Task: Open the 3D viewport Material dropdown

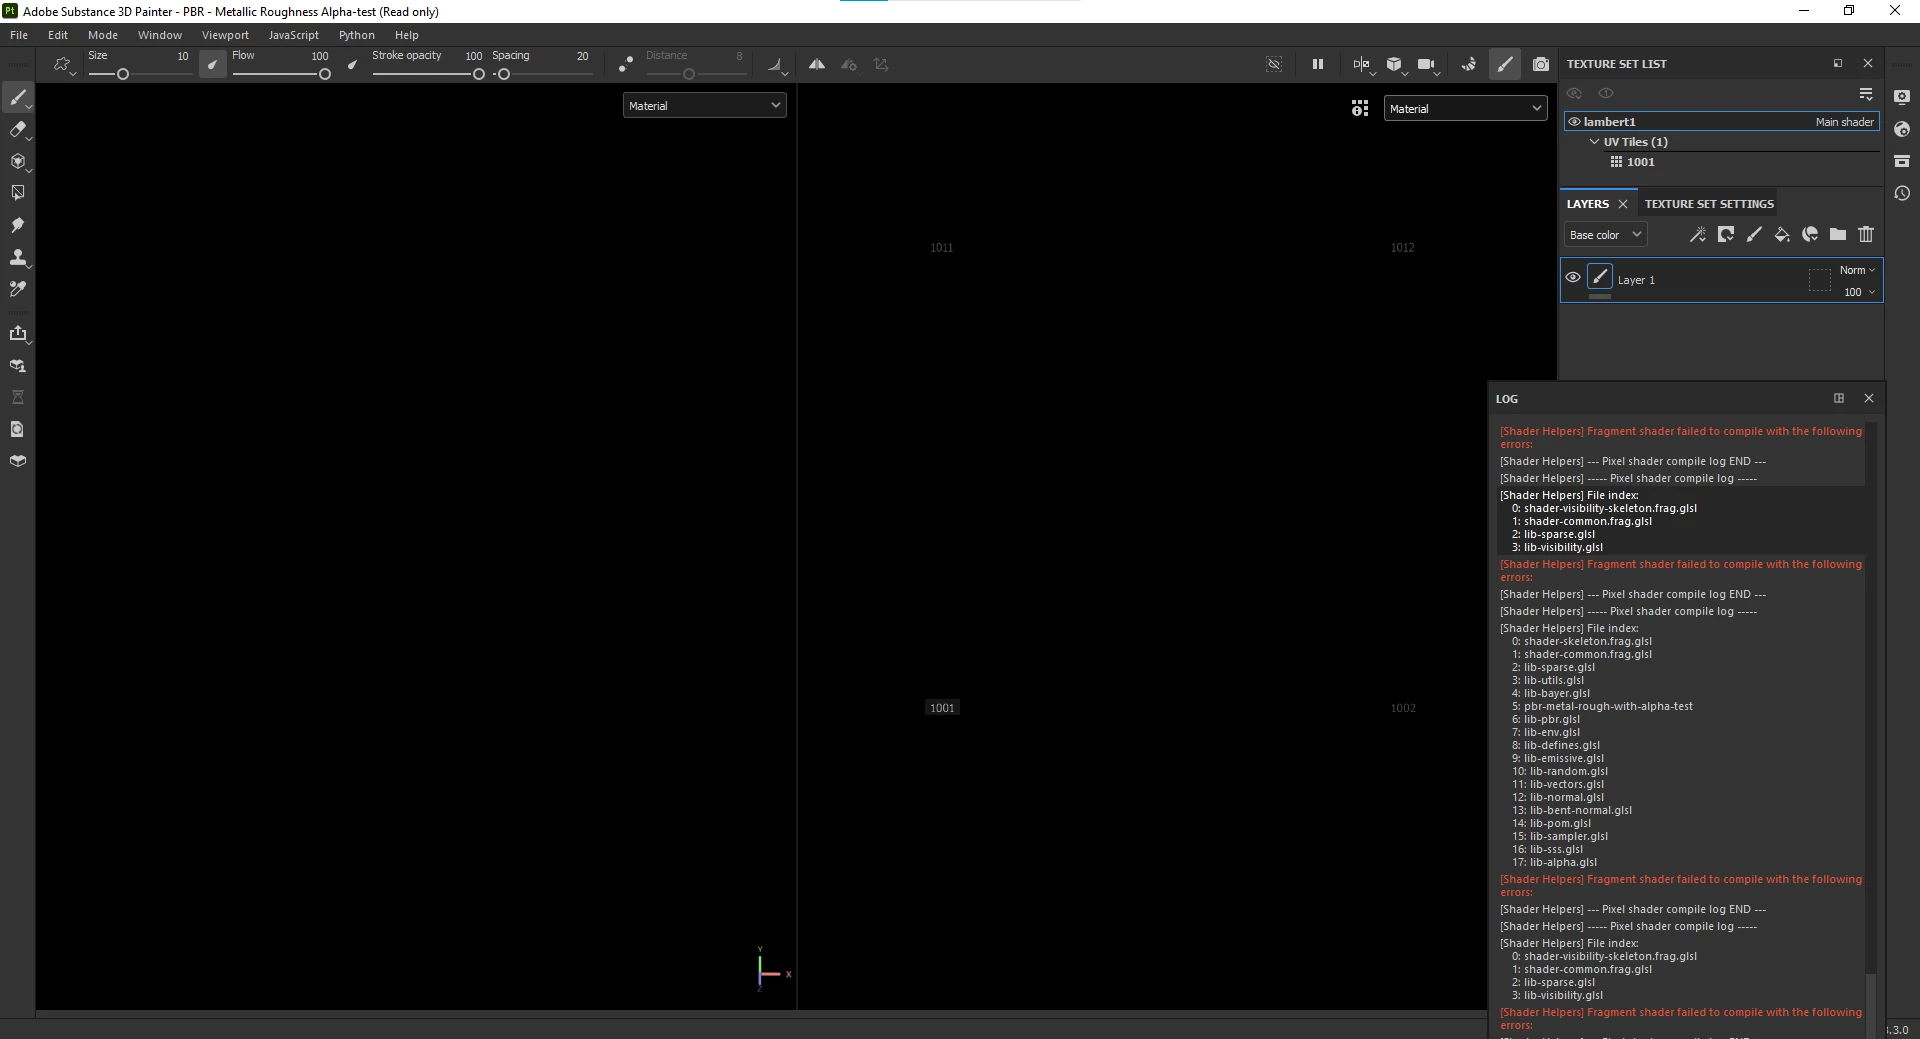Action: pyautogui.click(x=704, y=105)
